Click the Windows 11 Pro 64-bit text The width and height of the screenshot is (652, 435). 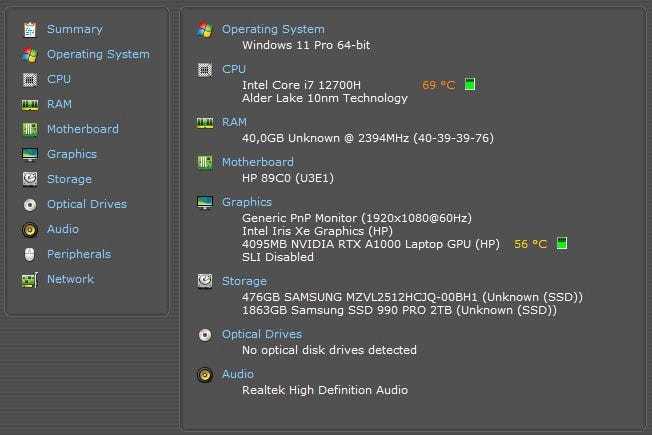click(306, 45)
